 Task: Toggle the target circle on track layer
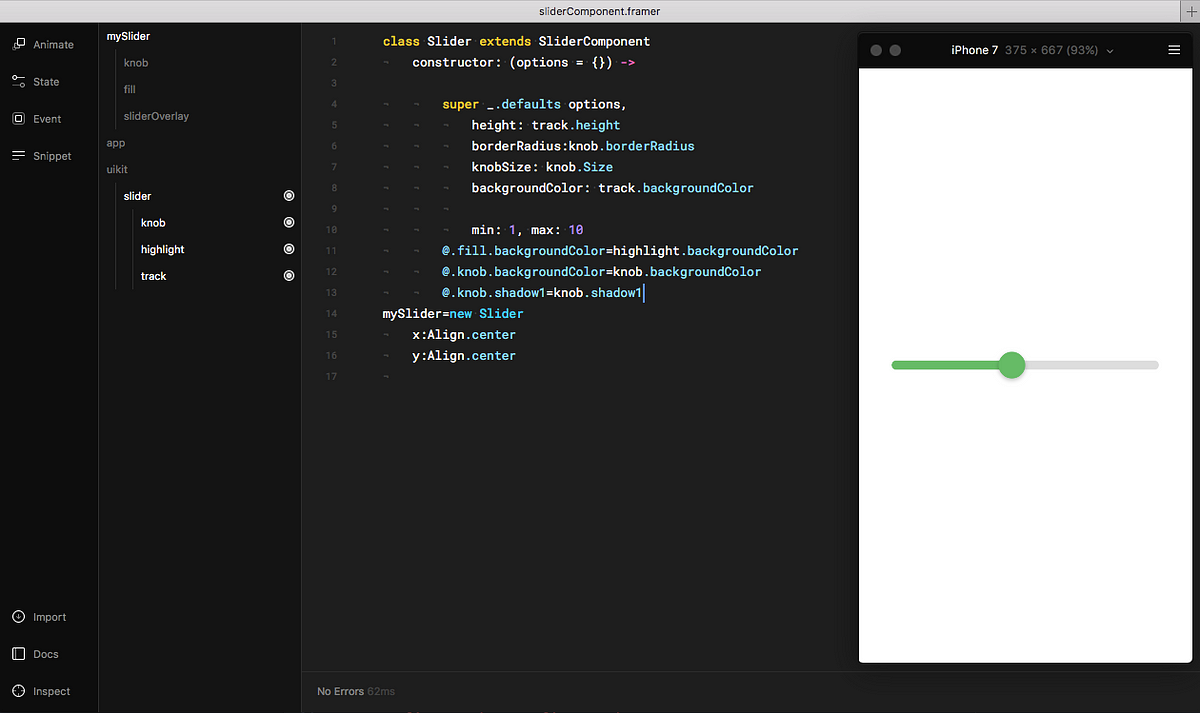[289, 276]
